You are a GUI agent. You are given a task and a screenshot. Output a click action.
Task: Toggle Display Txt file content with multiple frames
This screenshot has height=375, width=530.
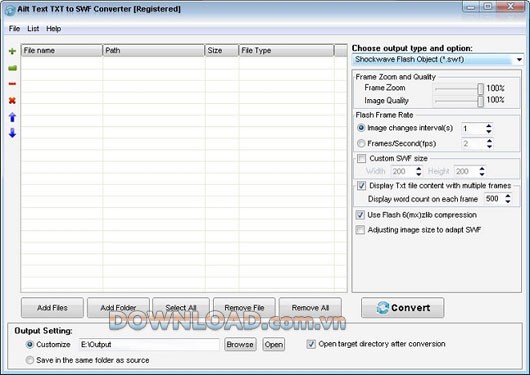361,185
